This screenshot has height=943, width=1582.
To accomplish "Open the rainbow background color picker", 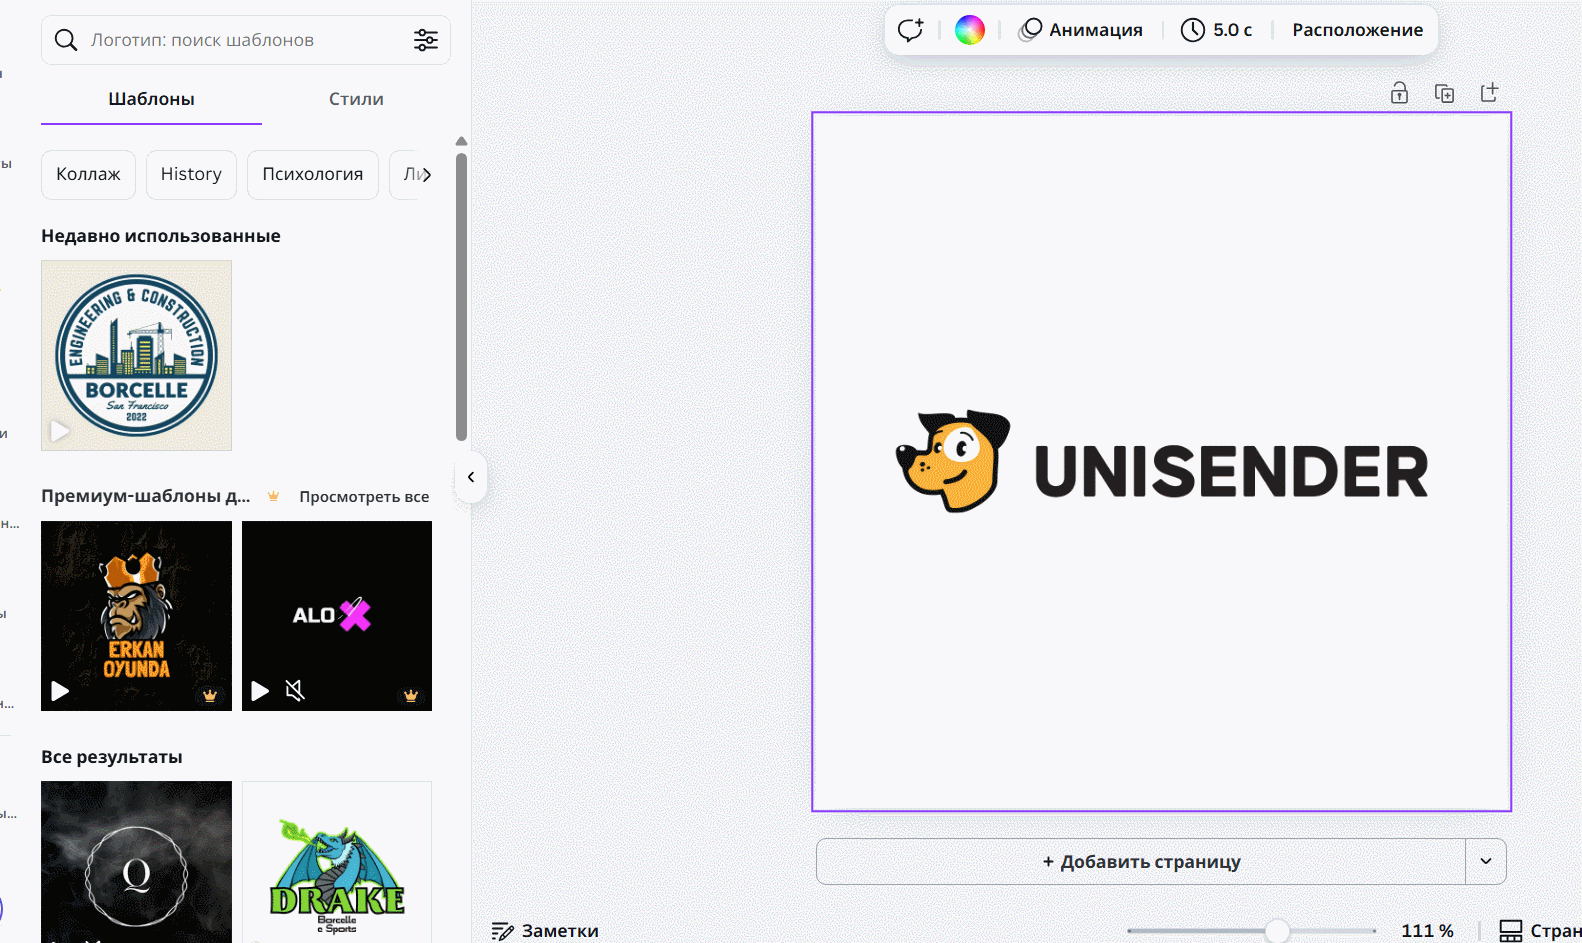I will coord(970,30).
